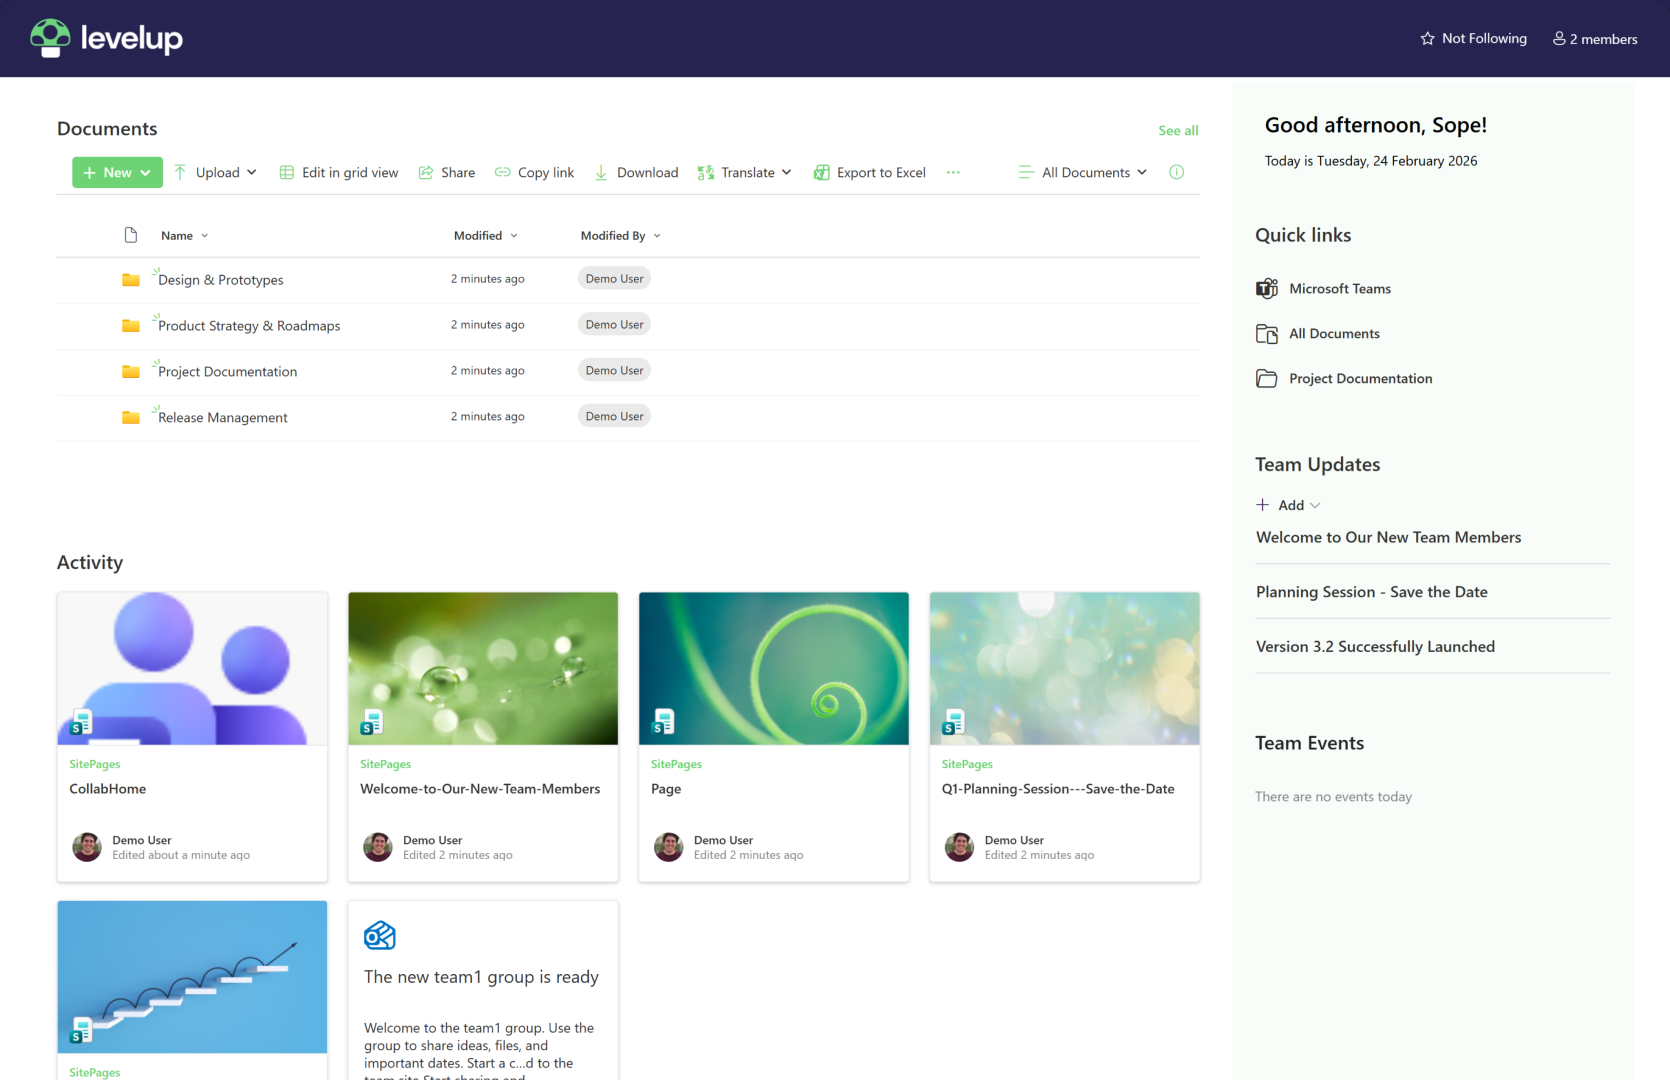
Task: Click the Microsoft Teams quick link icon
Action: point(1267,289)
